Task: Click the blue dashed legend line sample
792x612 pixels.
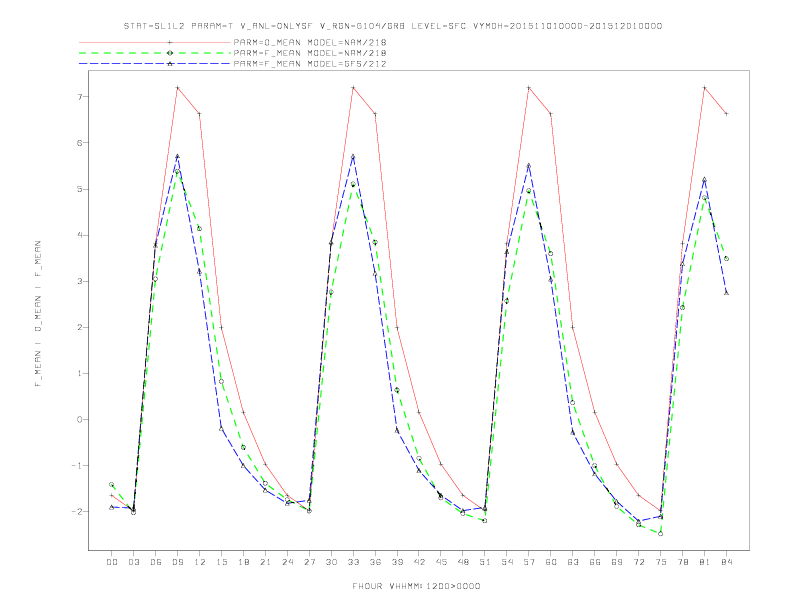Action: coord(155,64)
